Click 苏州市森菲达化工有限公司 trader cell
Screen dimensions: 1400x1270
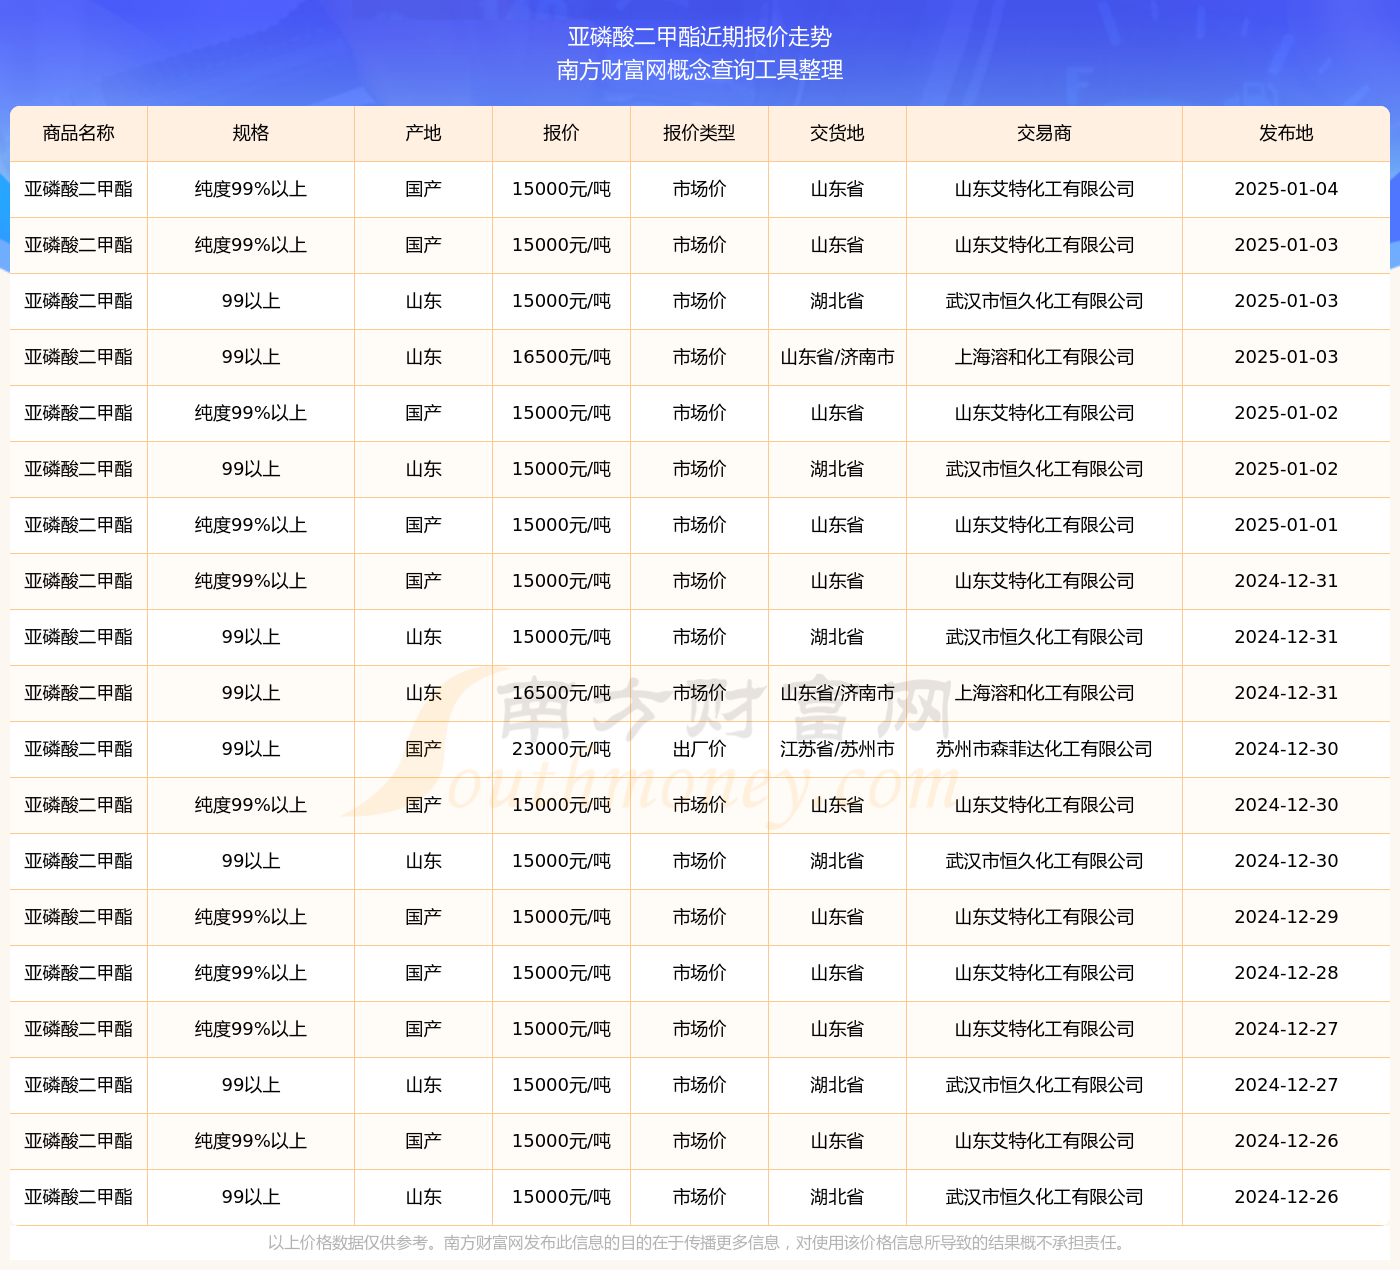1045,749
